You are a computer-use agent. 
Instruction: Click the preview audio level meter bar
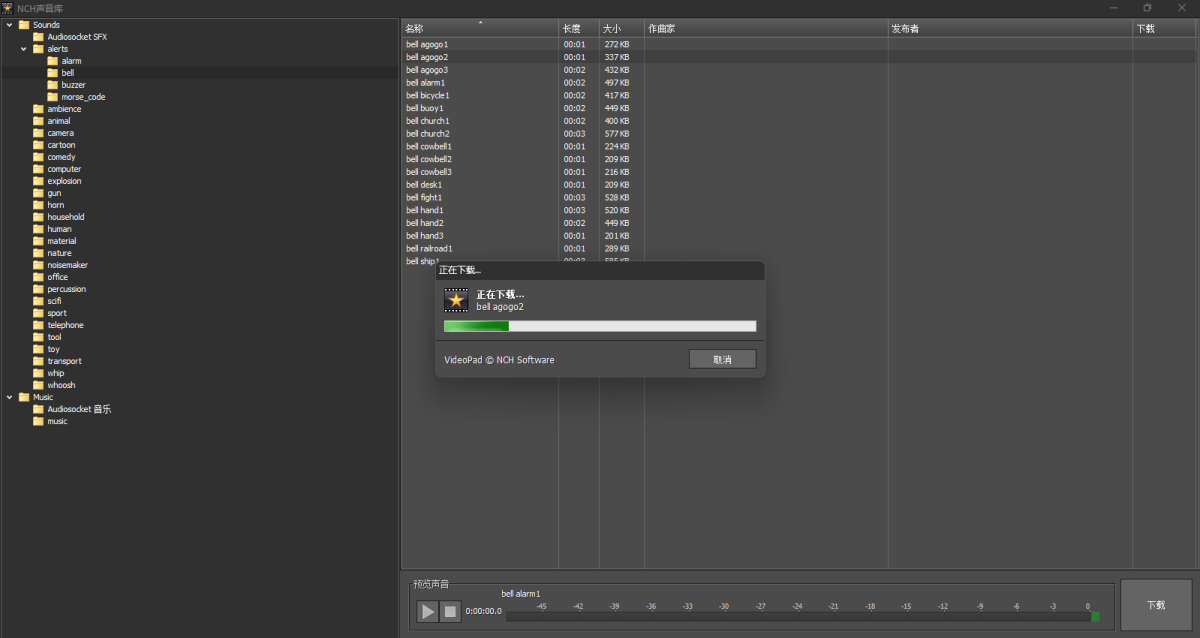pyautogui.click(x=800, y=617)
